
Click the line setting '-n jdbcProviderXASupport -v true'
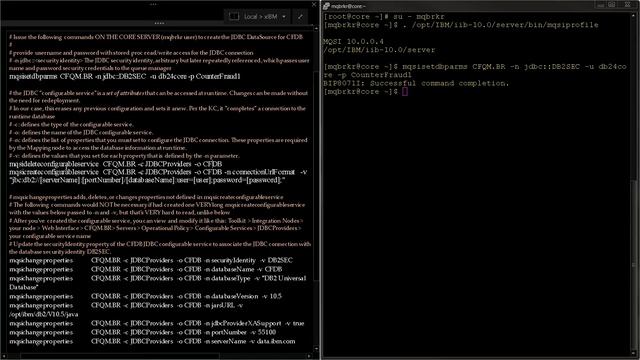pos(157,323)
